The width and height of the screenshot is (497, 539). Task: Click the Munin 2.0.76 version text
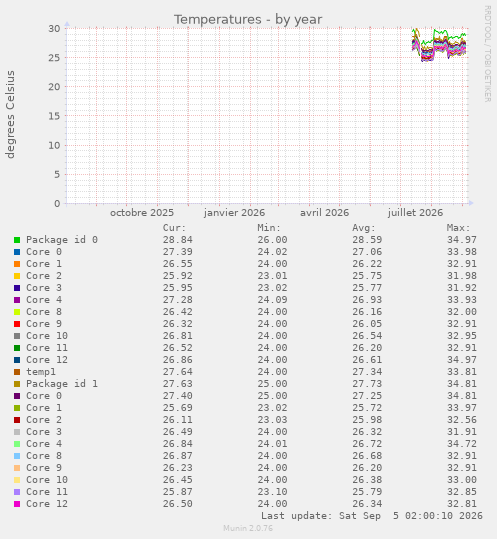(248, 528)
